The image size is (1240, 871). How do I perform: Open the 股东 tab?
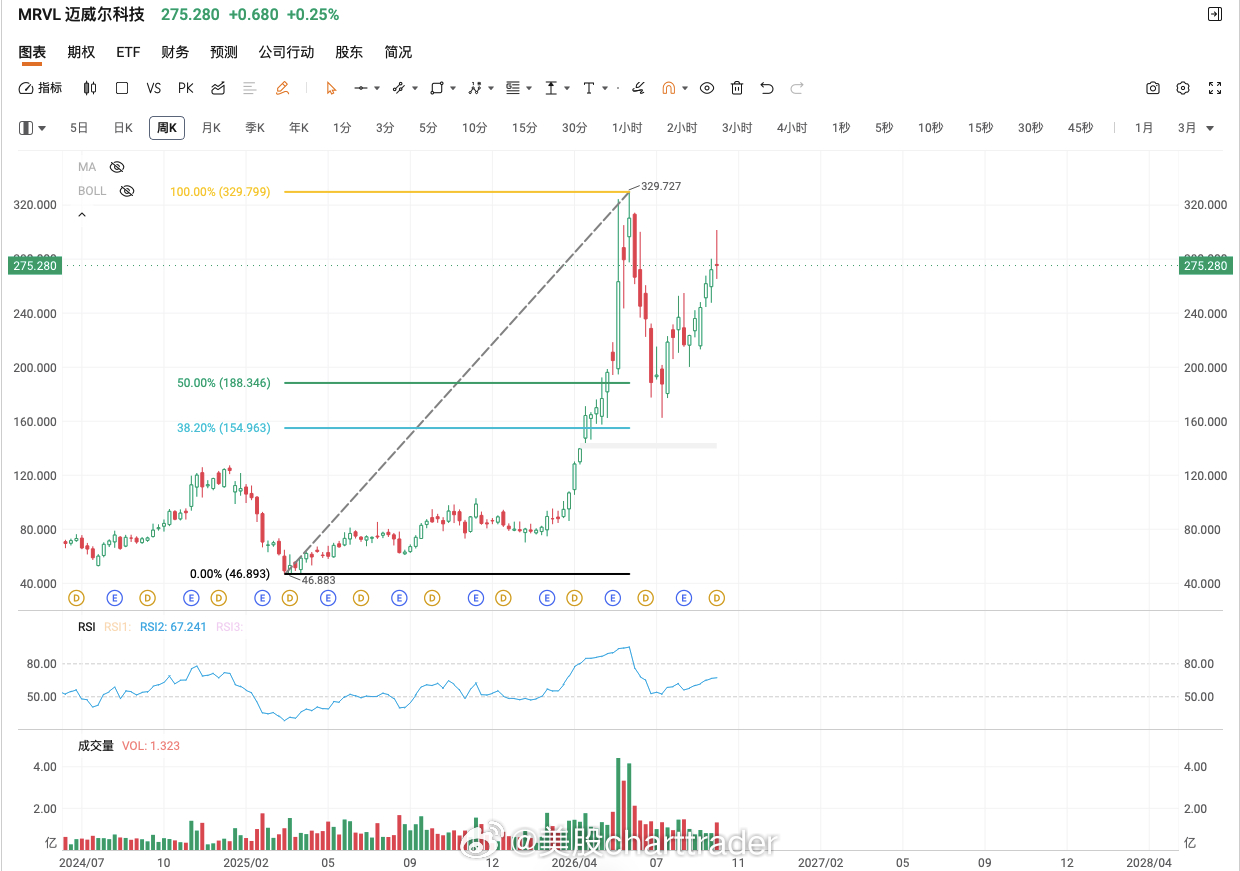[349, 52]
